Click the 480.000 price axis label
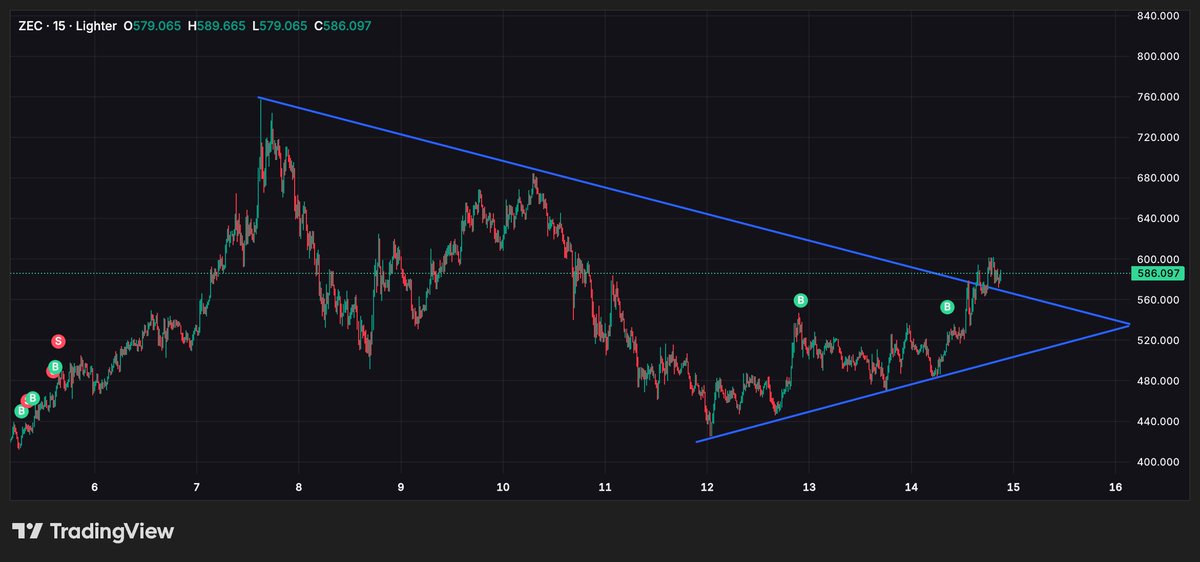Image resolution: width=1200 pixels, height=562 pixels. [1158, 381]
